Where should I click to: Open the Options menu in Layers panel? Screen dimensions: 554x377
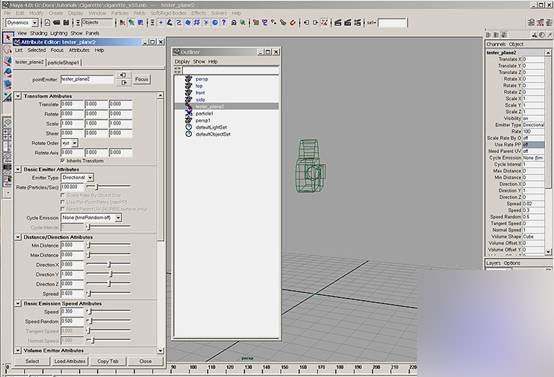(x=512, y=263)
